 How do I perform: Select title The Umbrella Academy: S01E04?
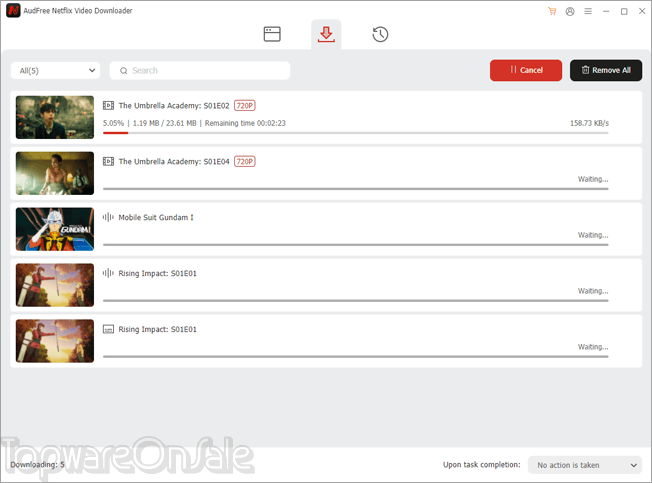(x=174, y=161)
